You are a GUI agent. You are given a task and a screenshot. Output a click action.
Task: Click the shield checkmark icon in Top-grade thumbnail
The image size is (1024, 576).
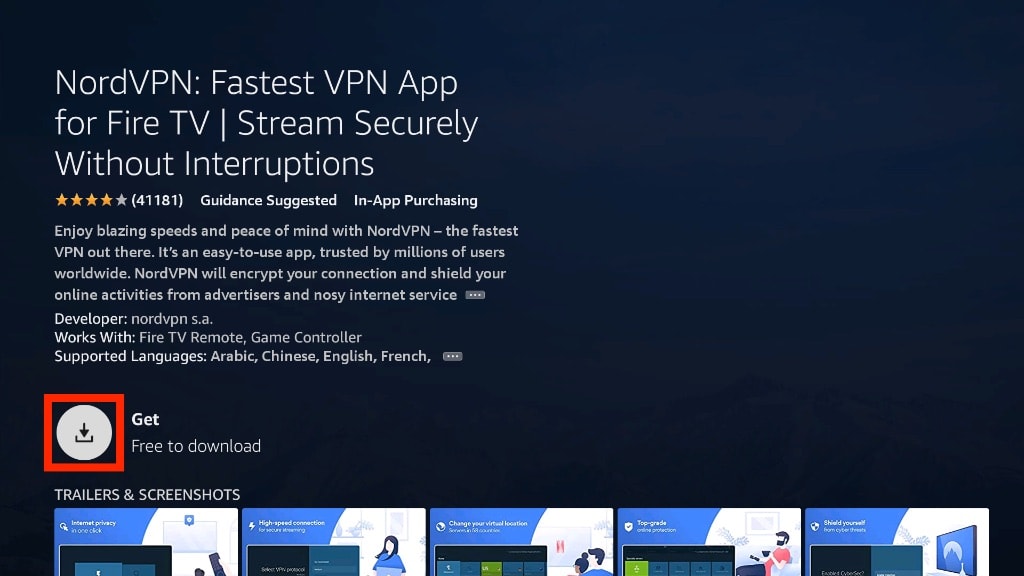click(x=628, y=526)
